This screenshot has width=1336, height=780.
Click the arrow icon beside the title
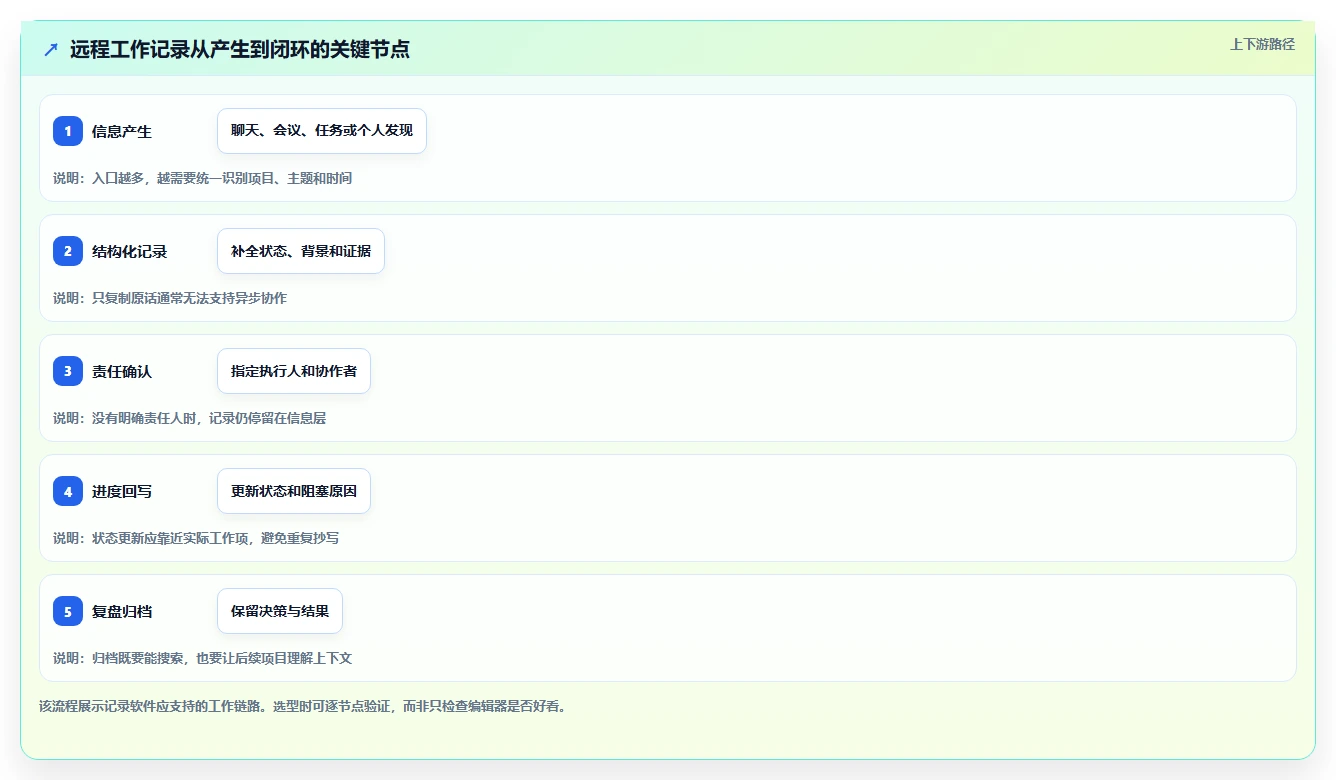click(x=51, y=49)
